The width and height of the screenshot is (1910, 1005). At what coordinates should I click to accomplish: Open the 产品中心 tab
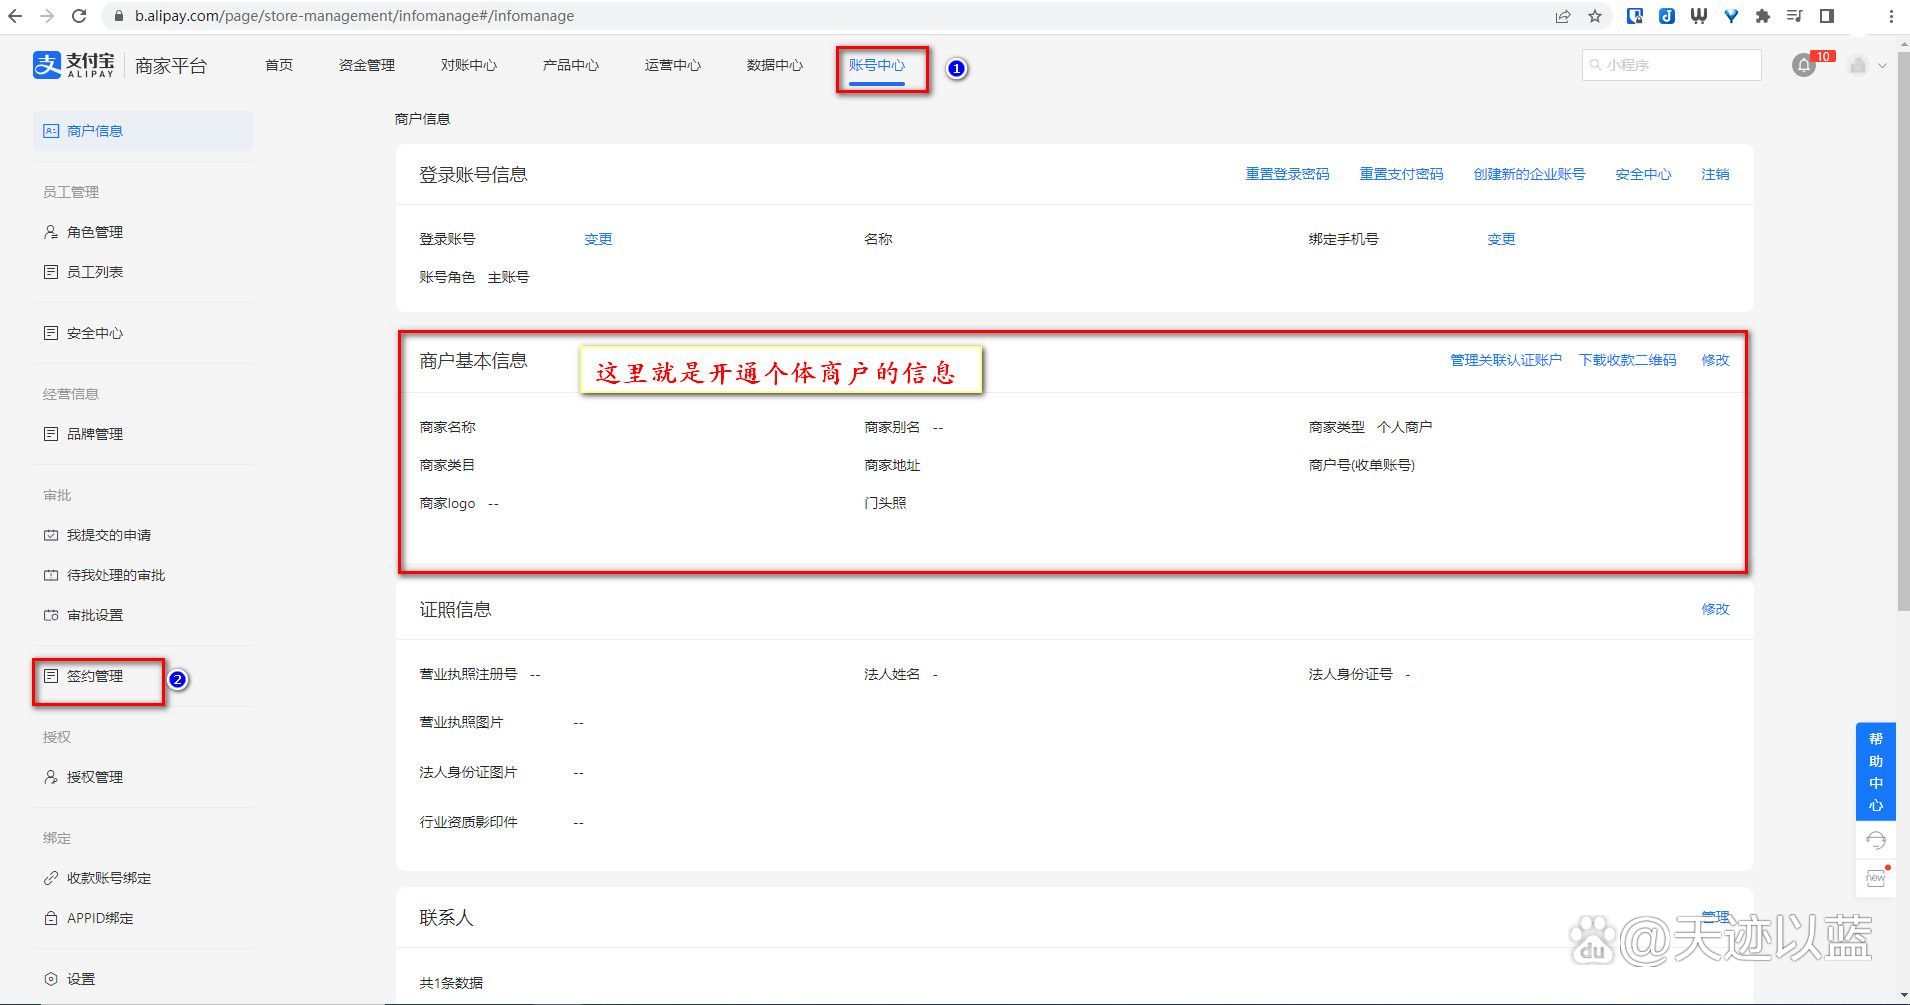coord(571,65)
